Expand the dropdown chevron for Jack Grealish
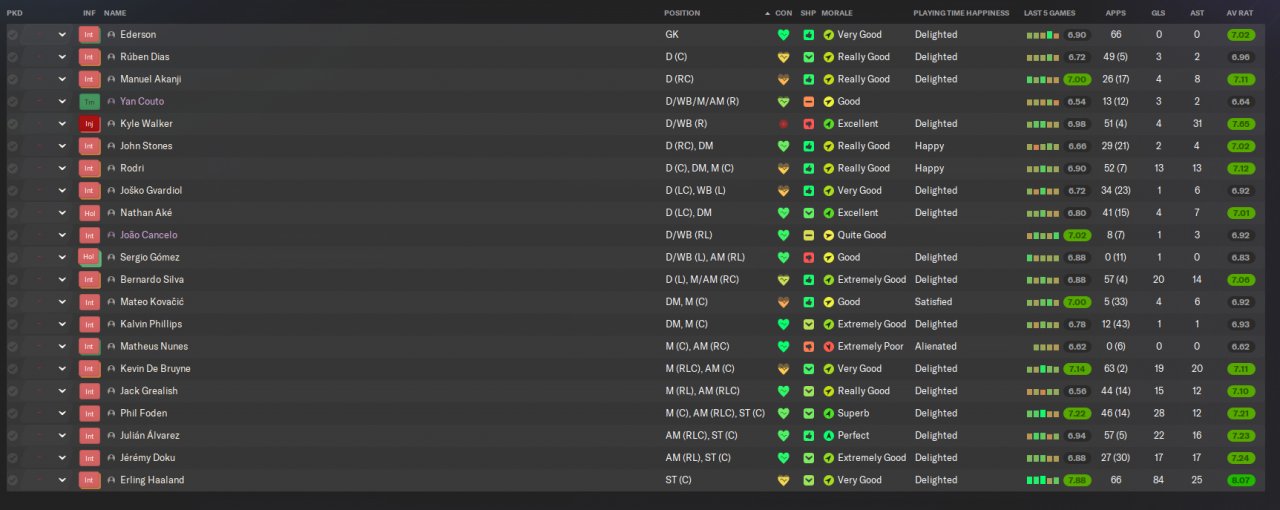Image resolution: width=1280 pixels, height=510 pixels. (x=62, y=391)
